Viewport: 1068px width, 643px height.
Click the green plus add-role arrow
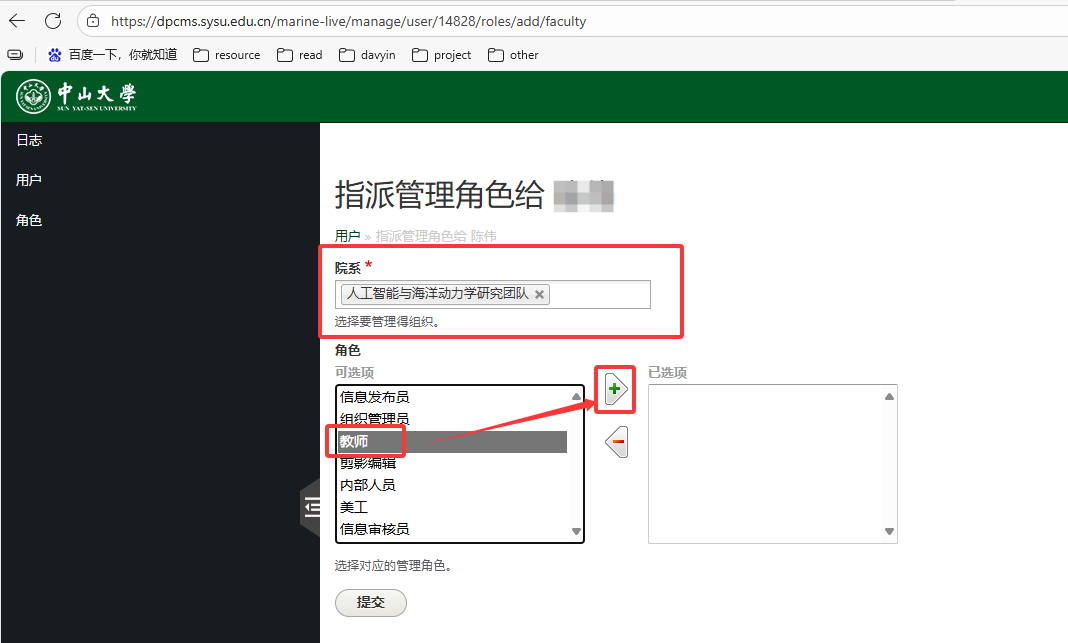pos(616,390)
